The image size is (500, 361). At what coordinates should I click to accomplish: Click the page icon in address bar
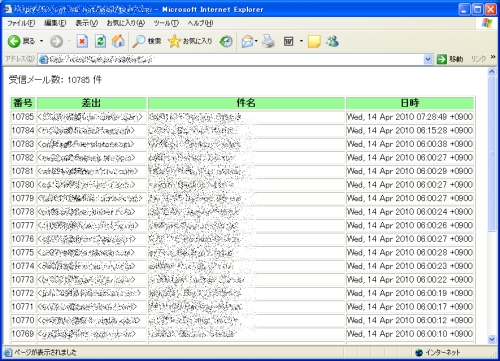43,59
